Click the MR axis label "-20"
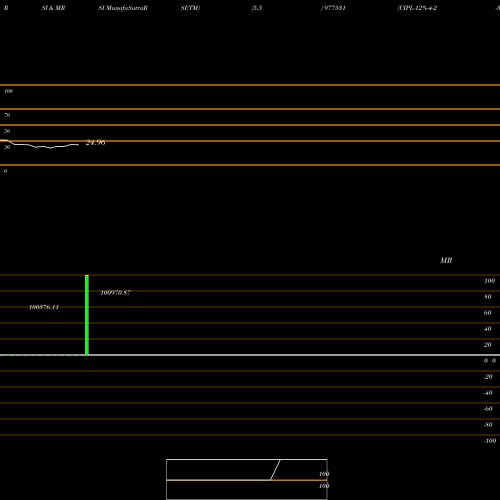Screen dimensions: 500x500 (x=488, y=377)
